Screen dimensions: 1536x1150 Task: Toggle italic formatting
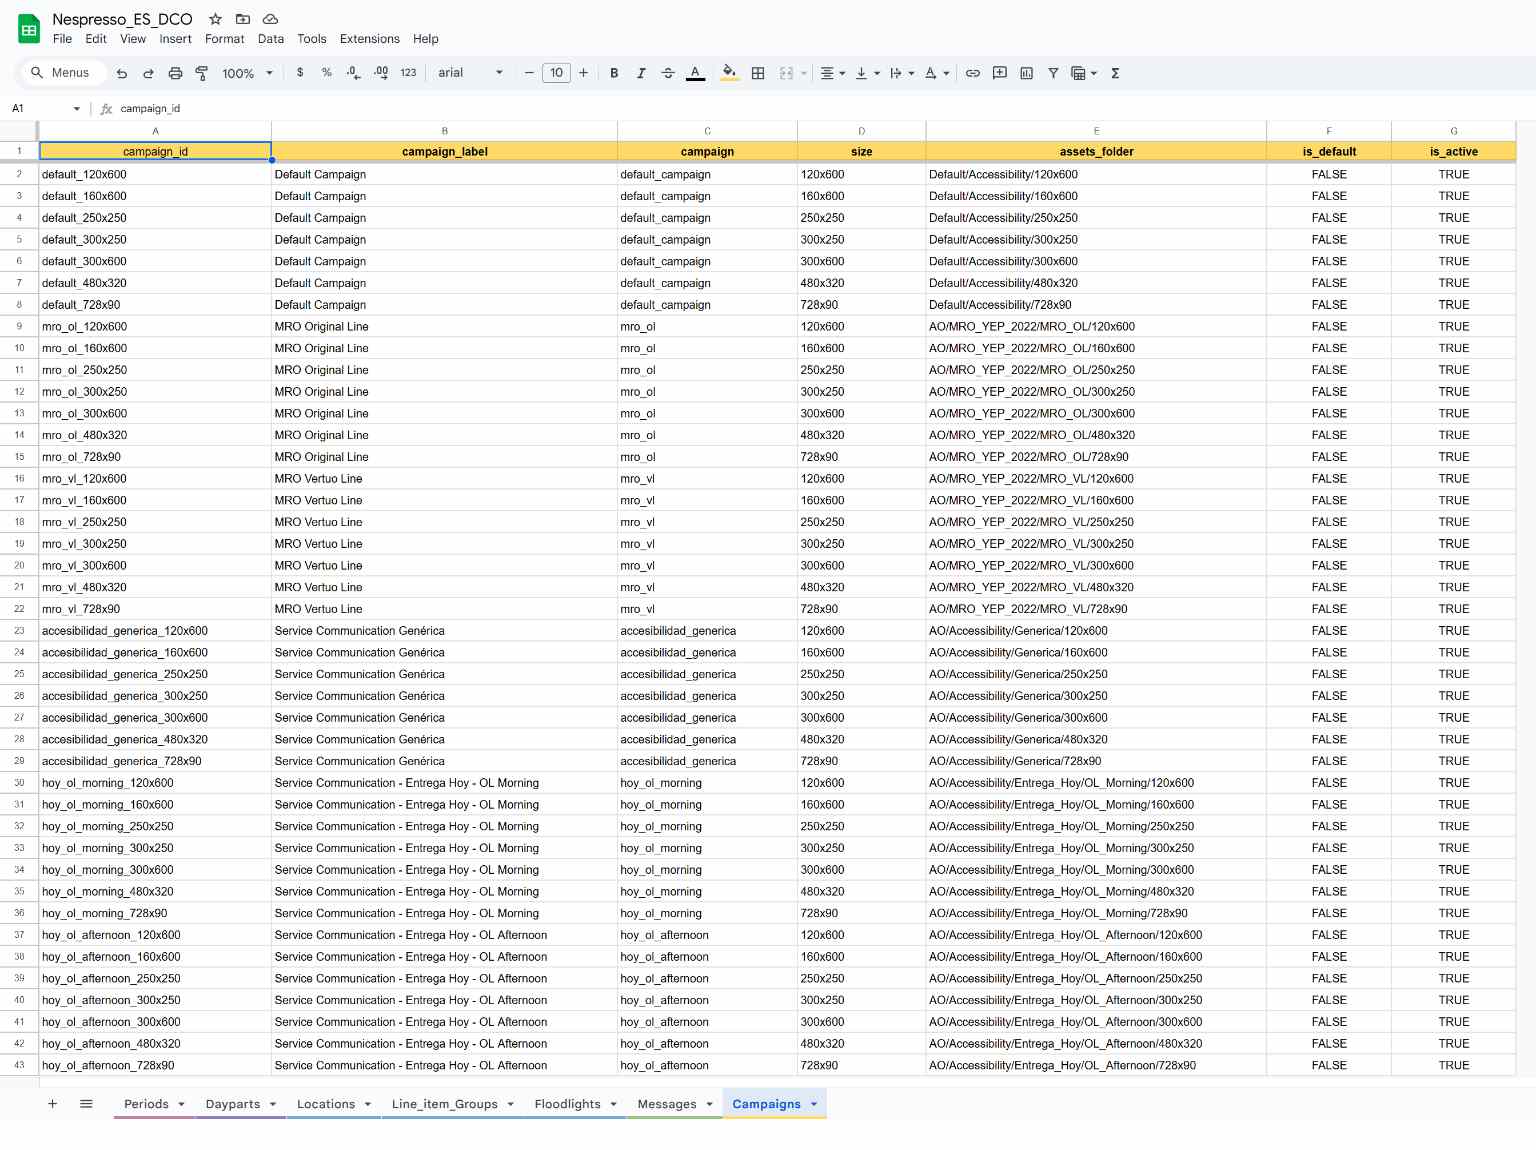click(641, 73)
